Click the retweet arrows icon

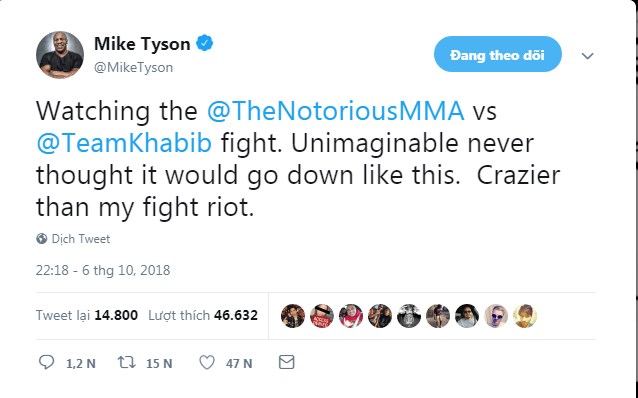(x=127, y=362)
